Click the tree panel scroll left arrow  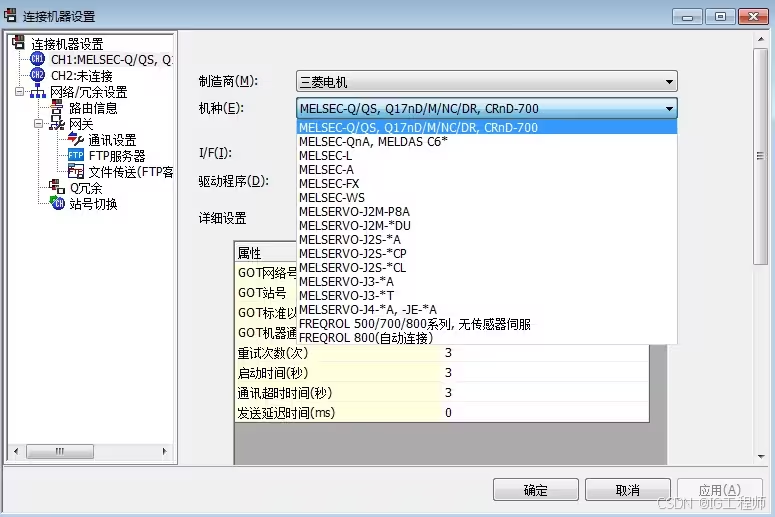tap(16, 451)
